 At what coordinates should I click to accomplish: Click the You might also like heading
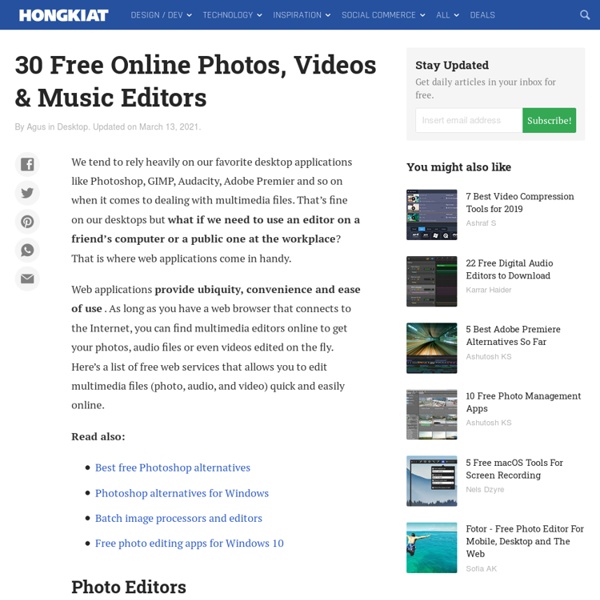pos(459,167)
